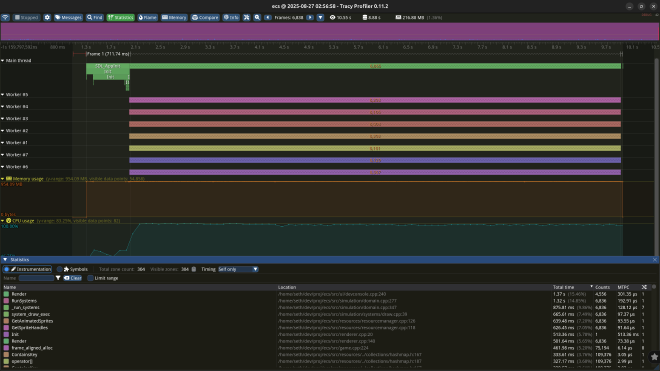Screen dimensions: 660x371
Task: Click the frame overview purple bar
Action: [330, 32]
